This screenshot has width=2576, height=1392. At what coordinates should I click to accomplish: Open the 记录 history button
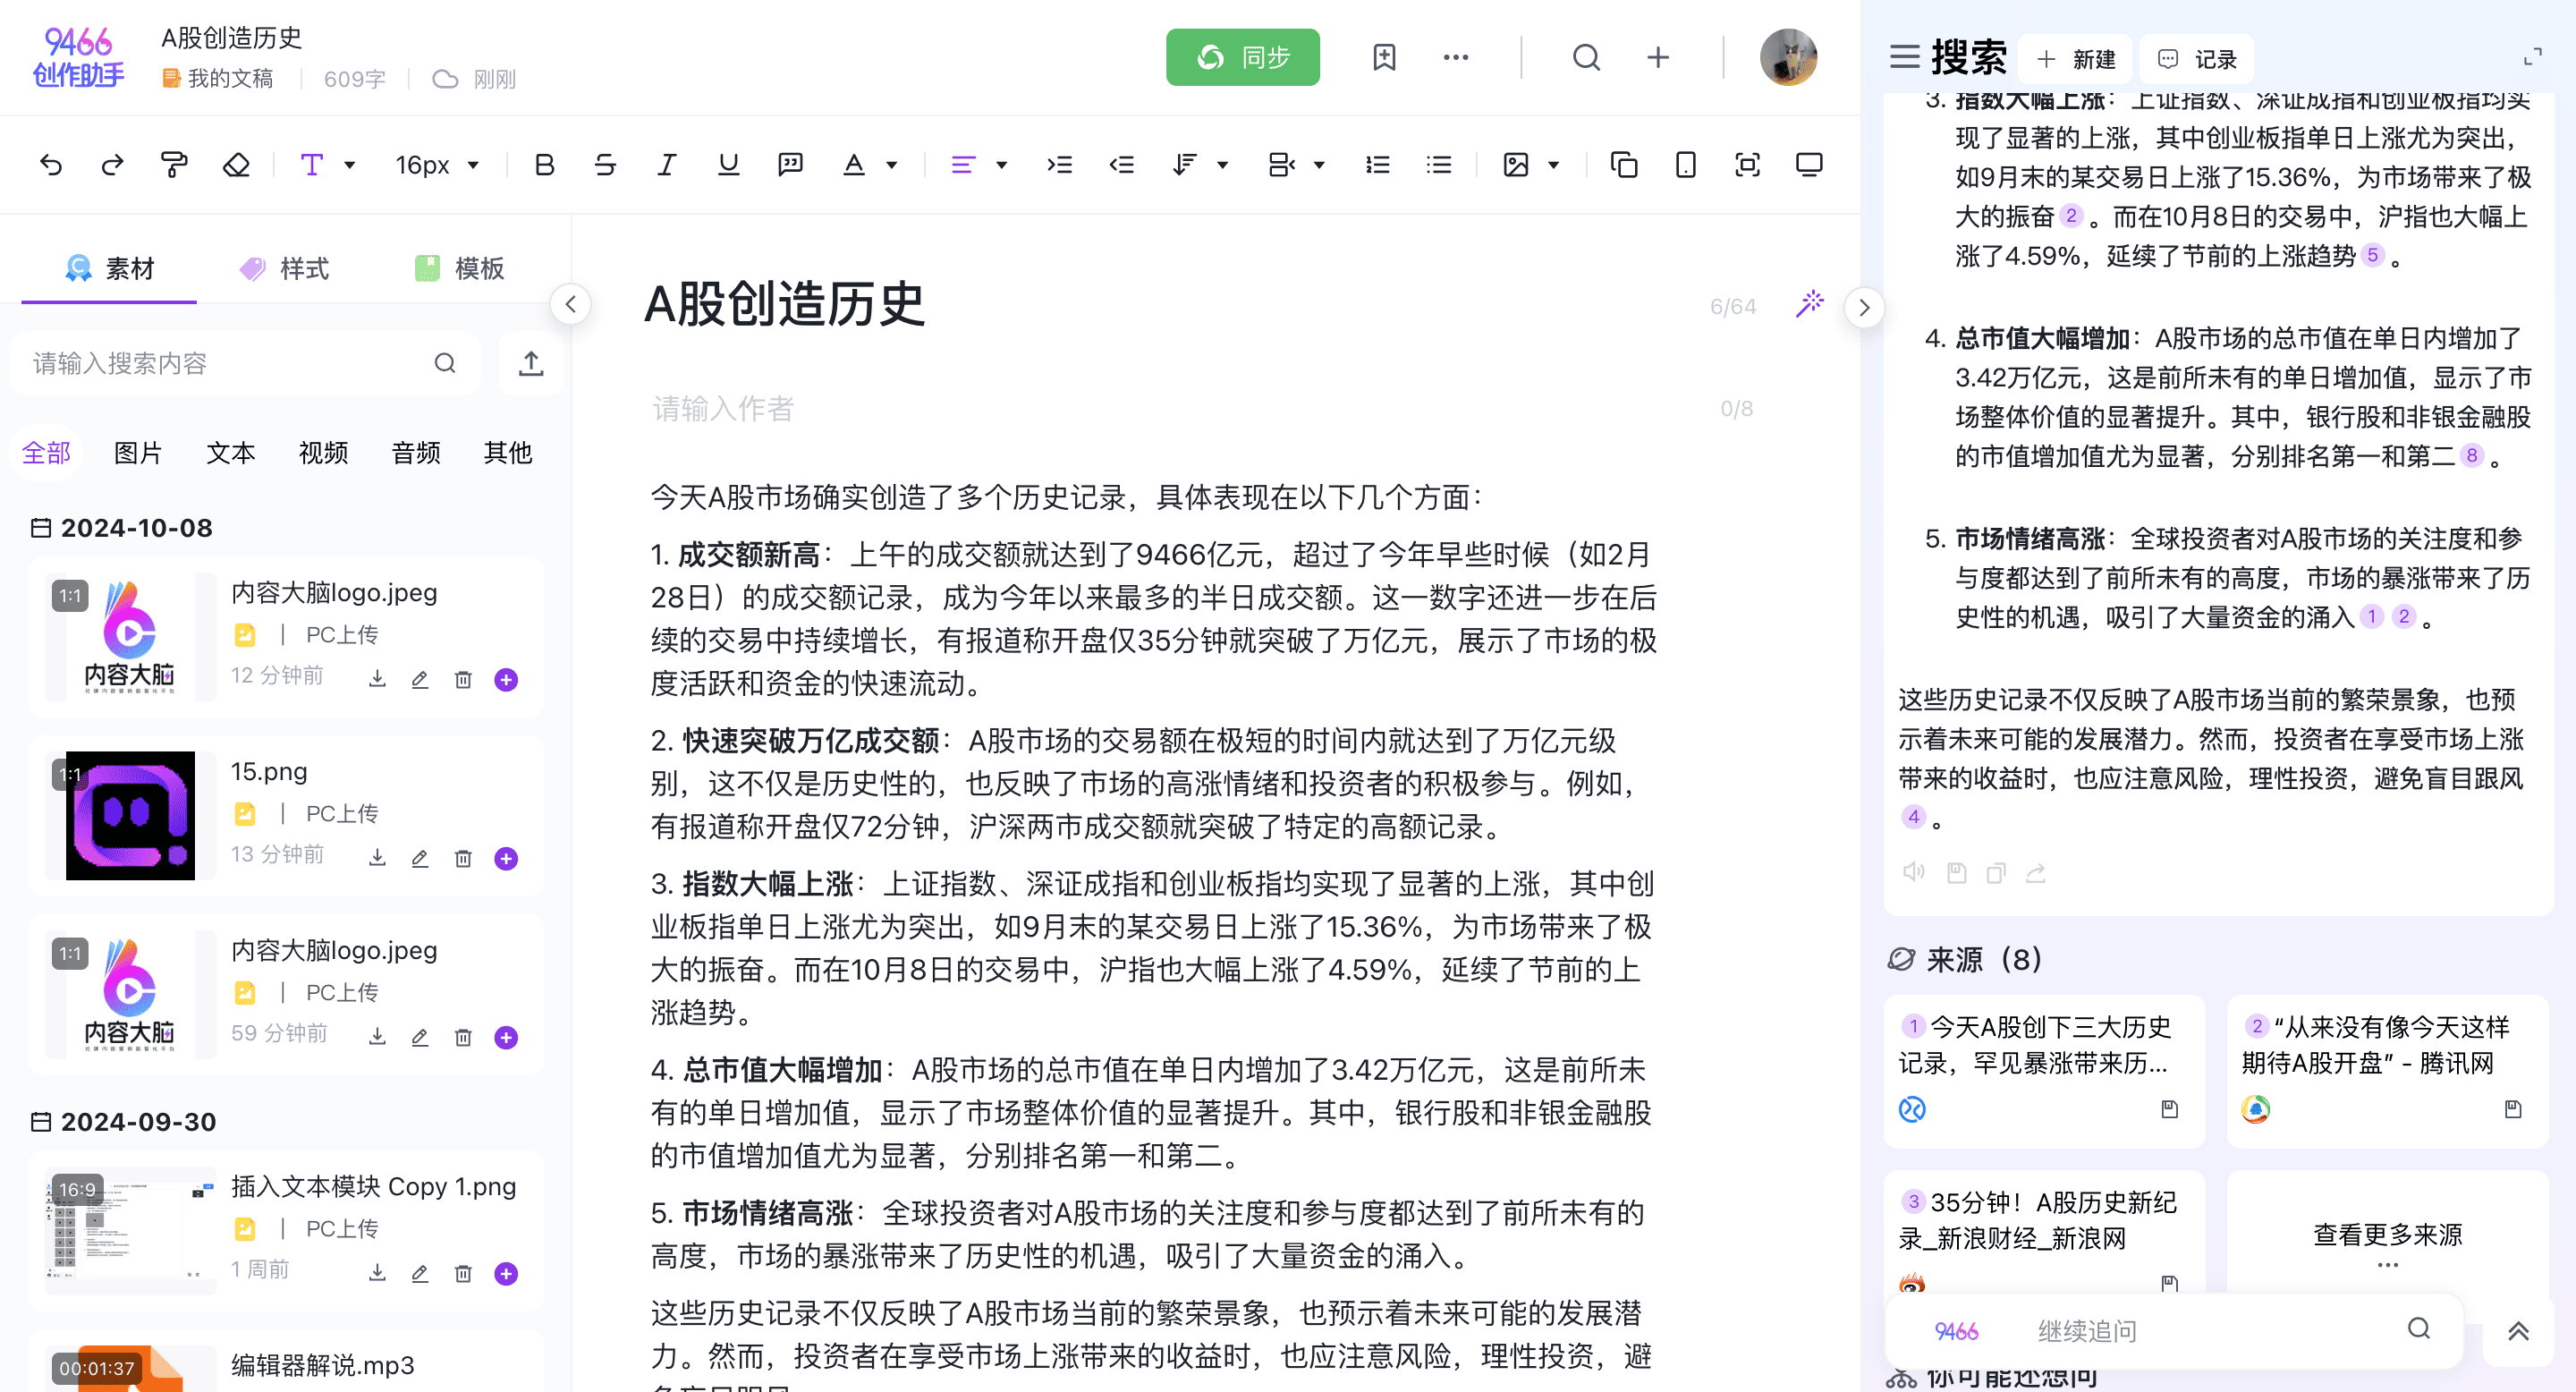(2198, 59)
